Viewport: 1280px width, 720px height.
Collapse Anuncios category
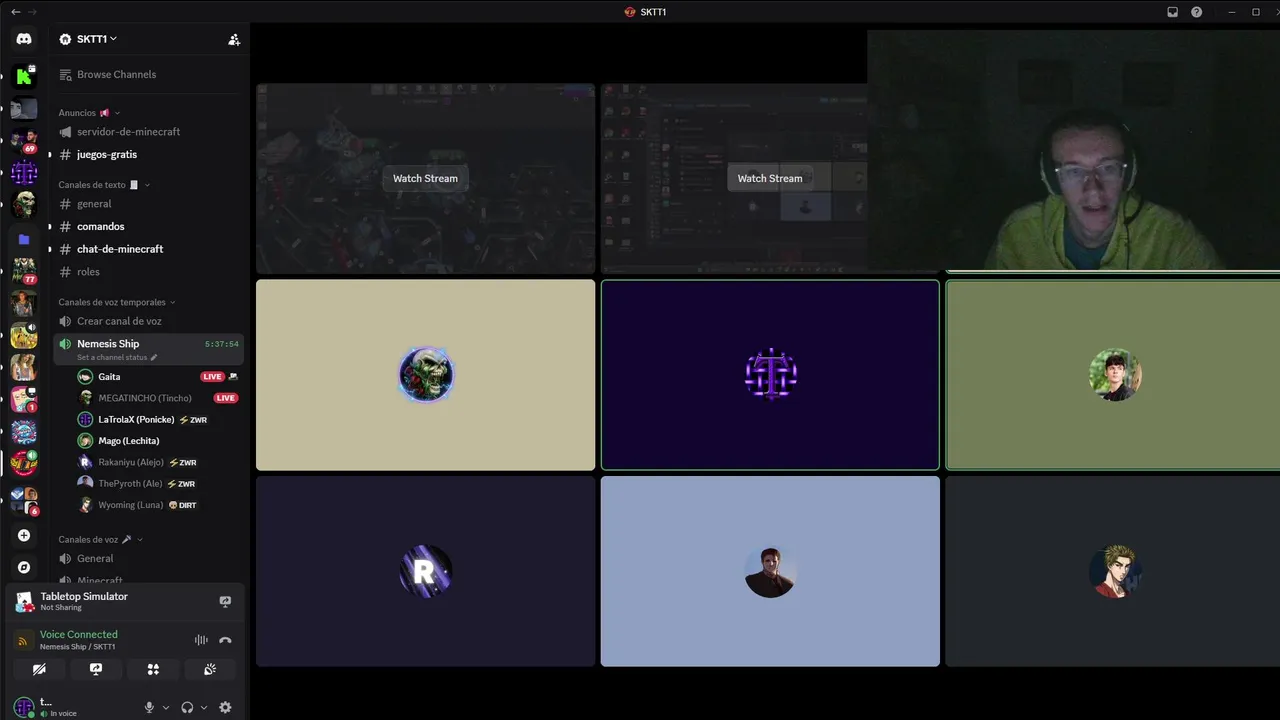pos(89,113)
